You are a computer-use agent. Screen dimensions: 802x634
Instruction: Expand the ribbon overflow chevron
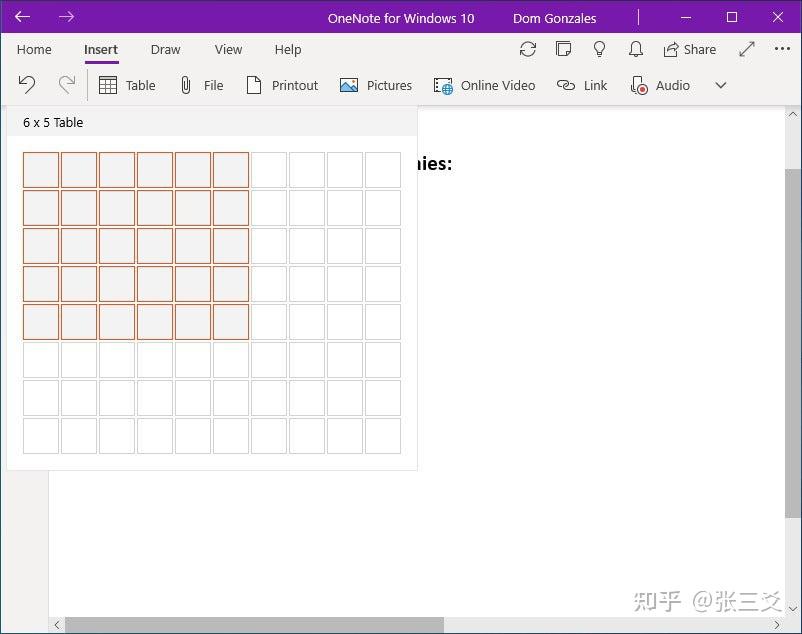click(720, 86)
